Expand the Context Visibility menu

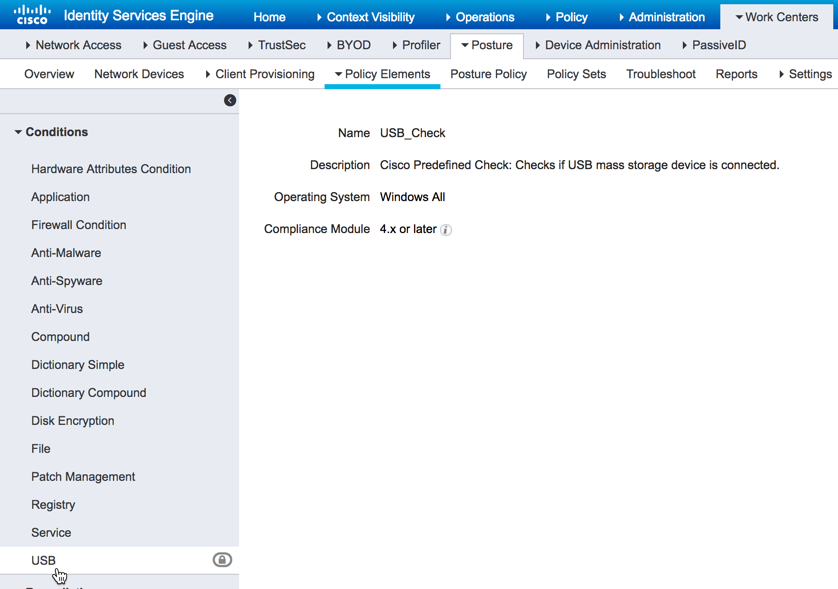[366, 17]
